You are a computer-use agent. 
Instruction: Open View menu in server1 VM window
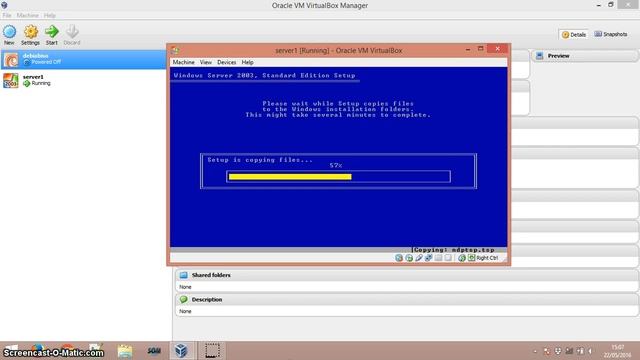tap(205, 62)
